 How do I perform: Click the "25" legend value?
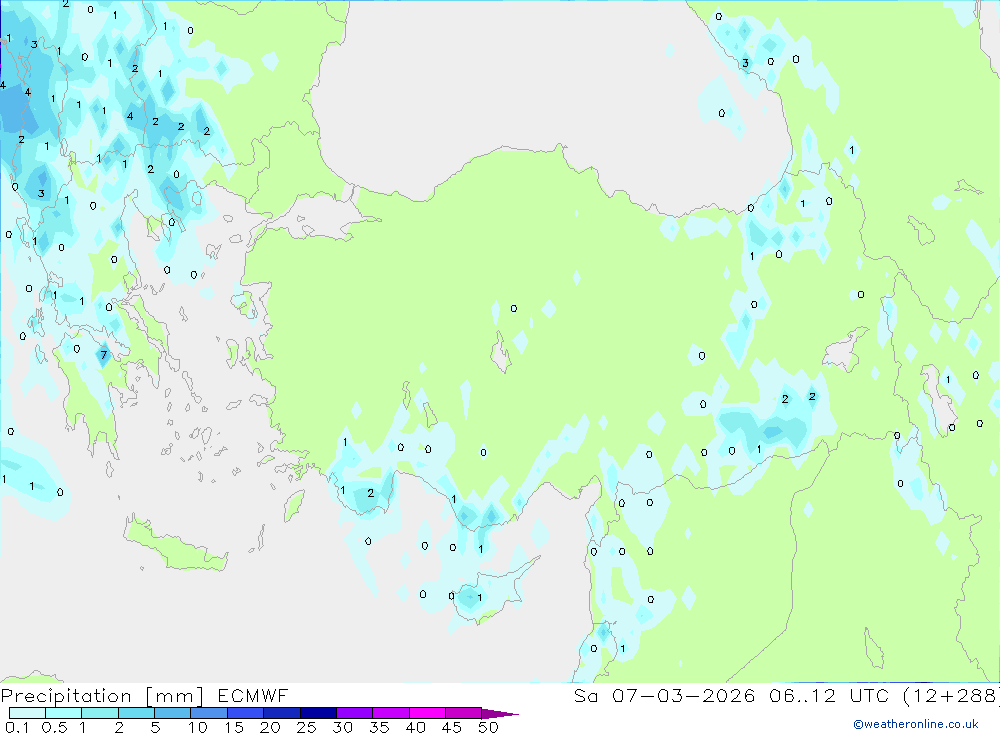(x=307, y=727)
